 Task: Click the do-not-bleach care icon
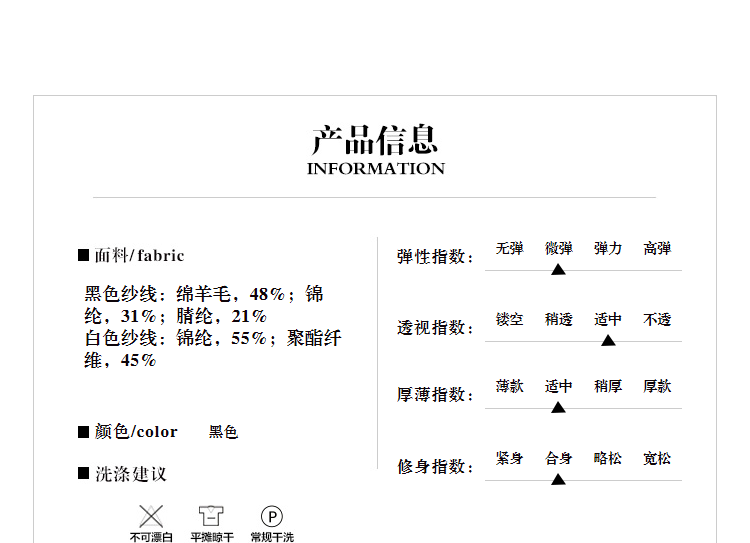click(151, 517)
